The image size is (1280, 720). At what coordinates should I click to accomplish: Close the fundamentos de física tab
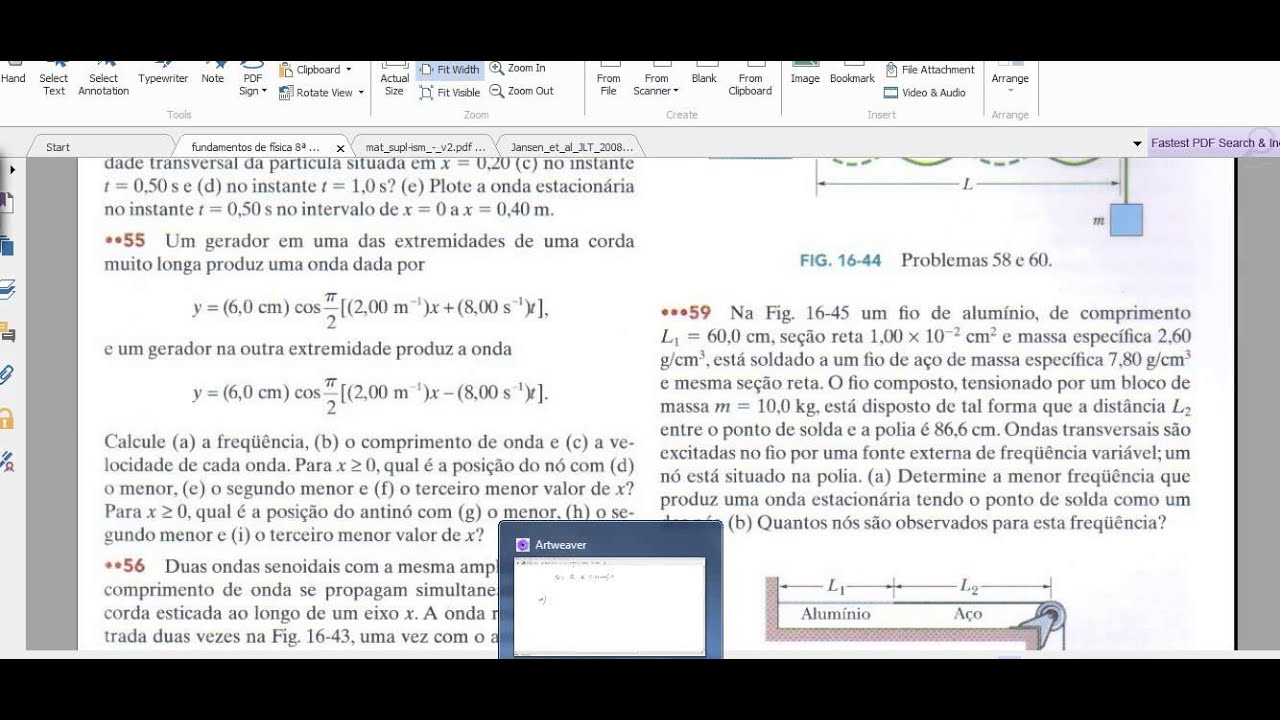click(x=340, y=148)
